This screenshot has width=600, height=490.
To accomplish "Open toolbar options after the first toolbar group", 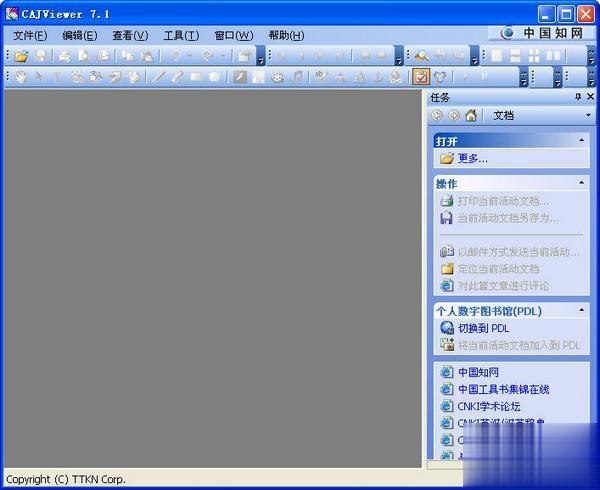I will tap(261, 56).
